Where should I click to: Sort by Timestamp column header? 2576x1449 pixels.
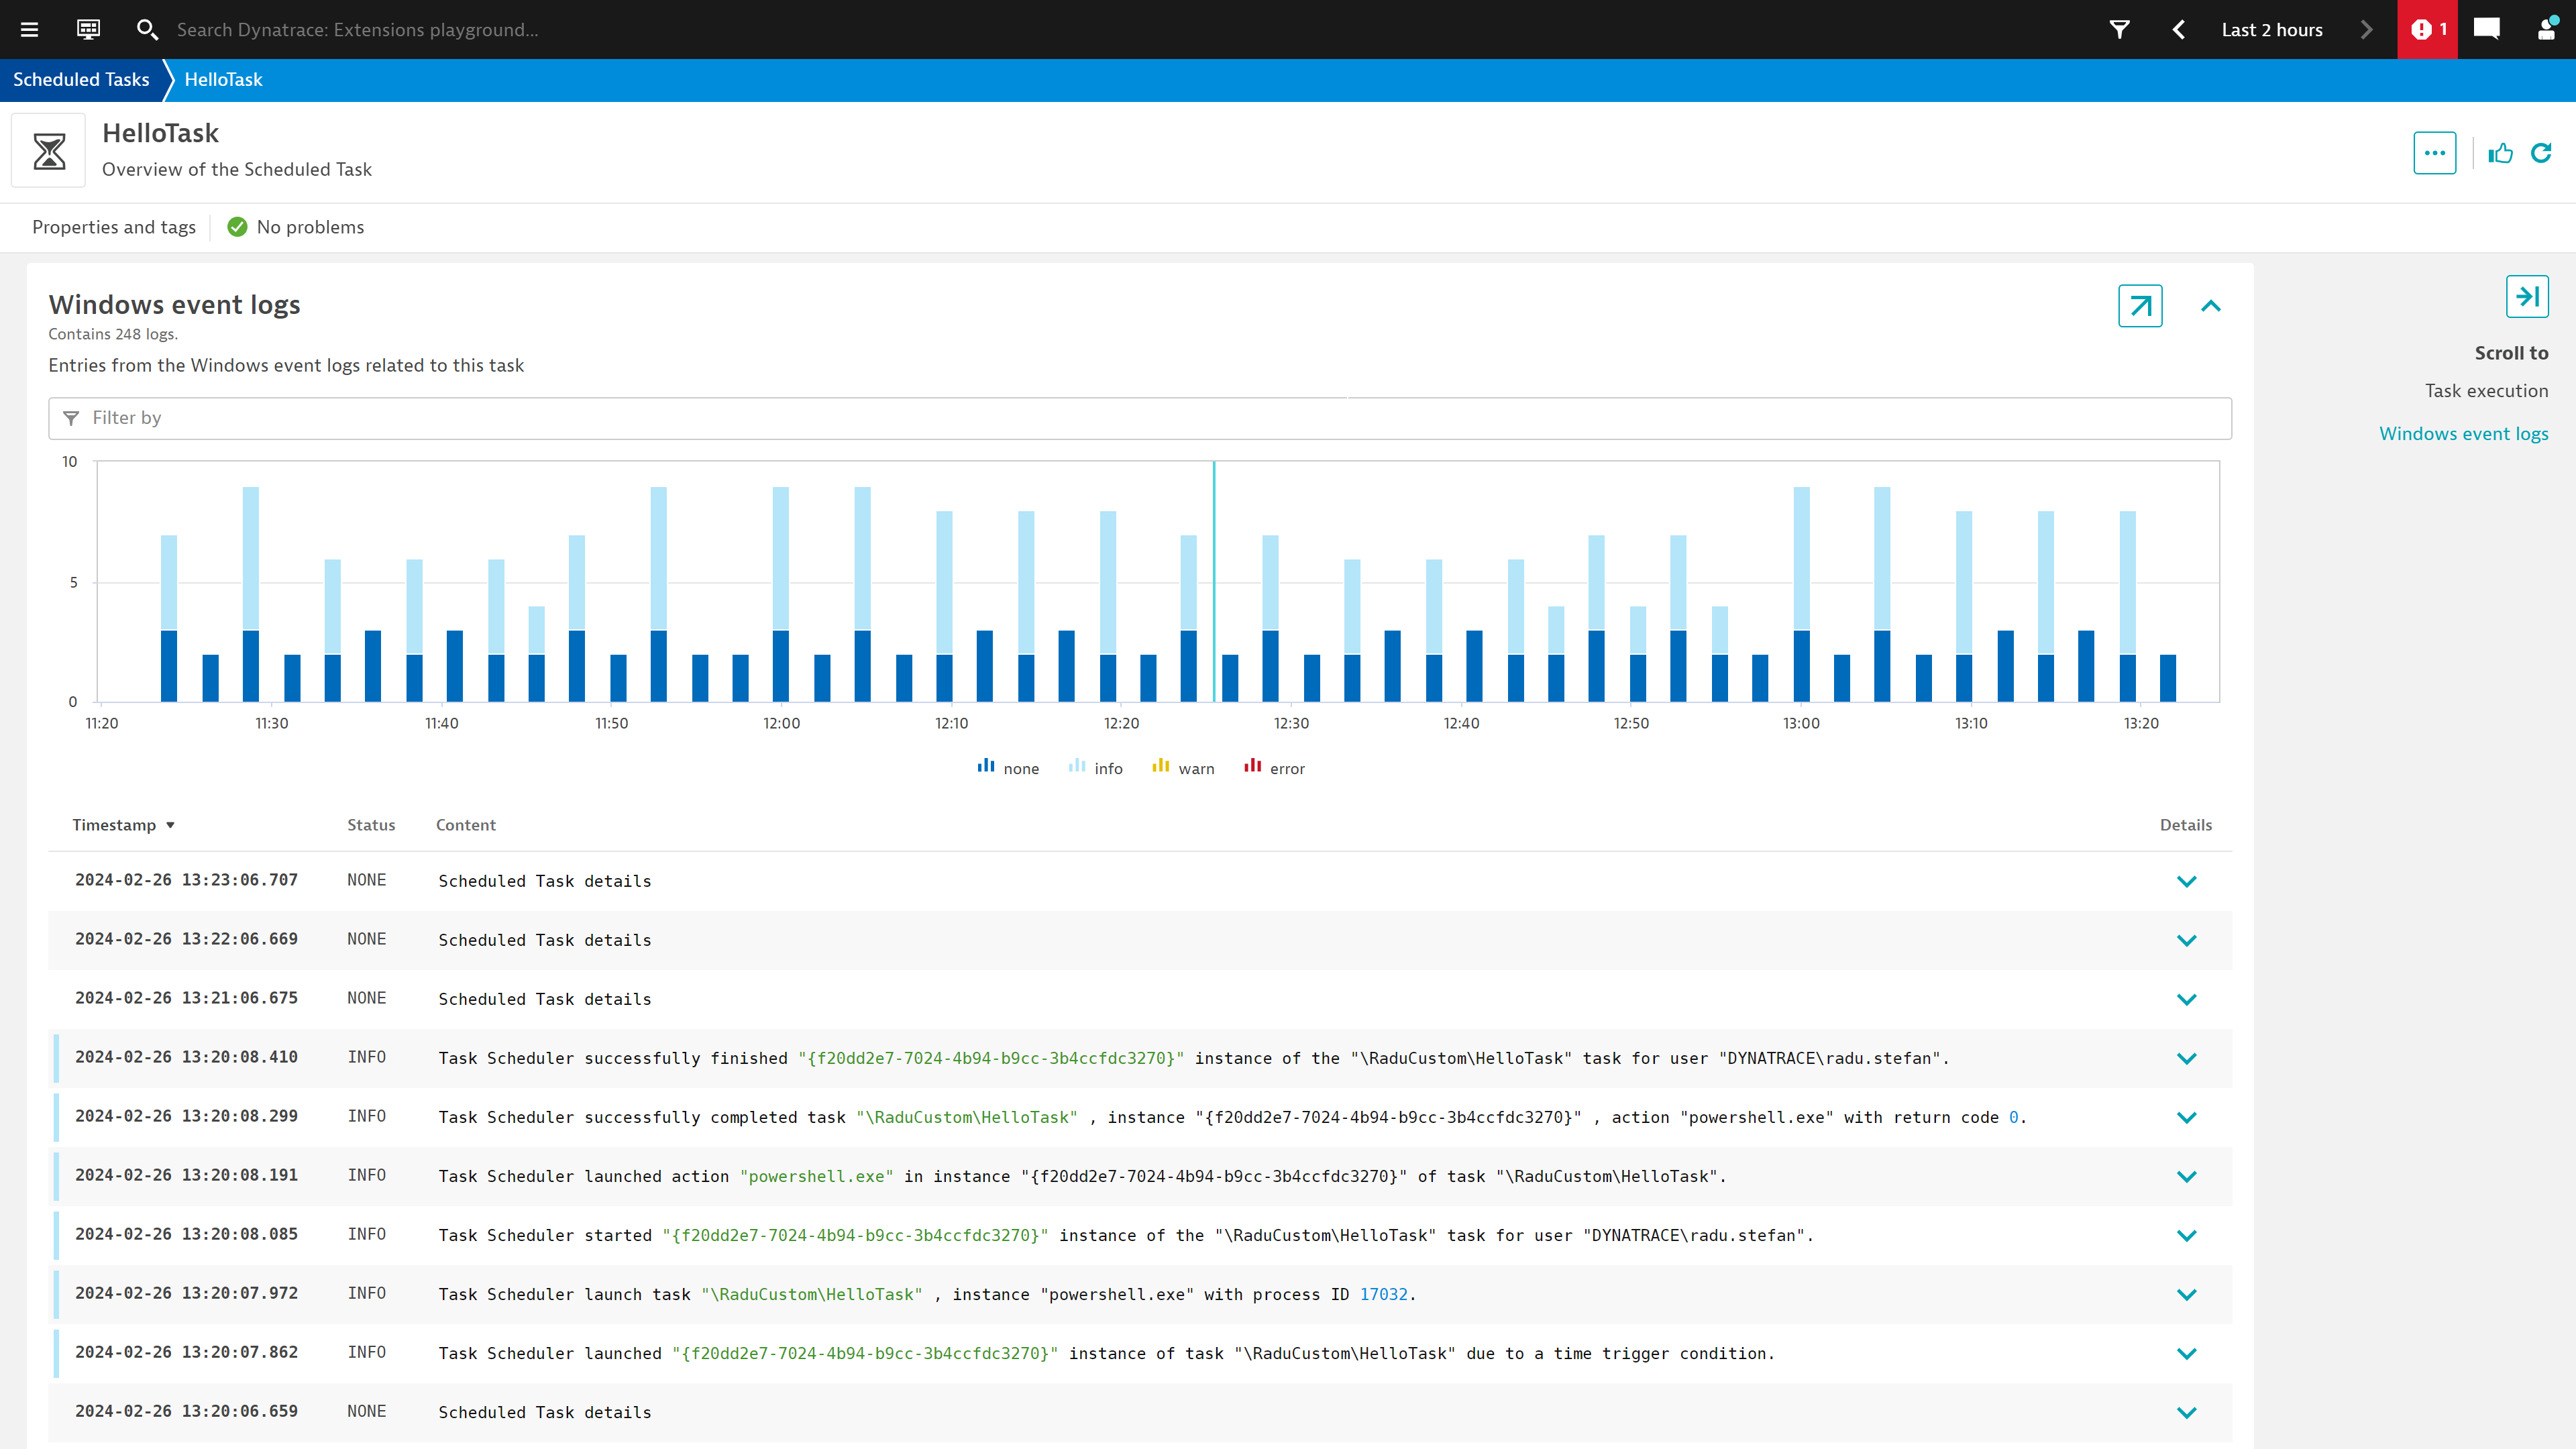(124, 825)
